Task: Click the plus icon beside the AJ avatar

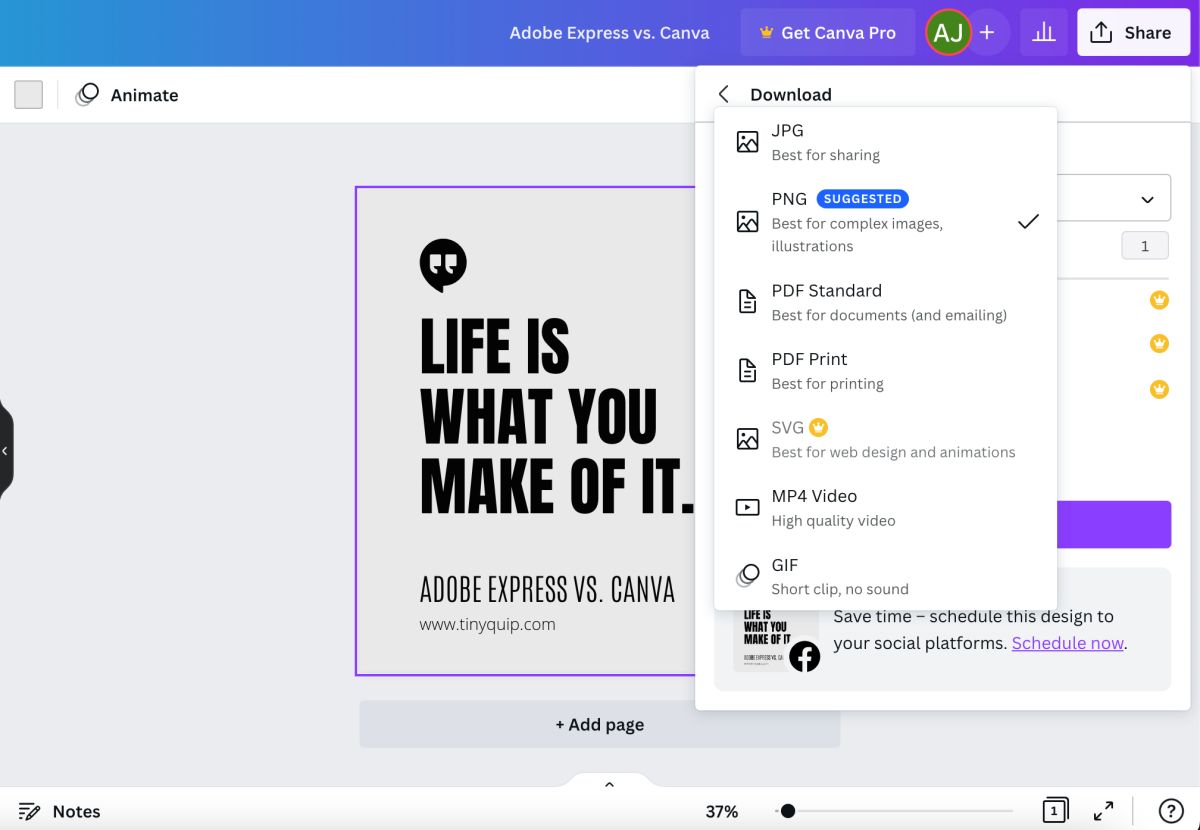Action: [x=987, y=32]
